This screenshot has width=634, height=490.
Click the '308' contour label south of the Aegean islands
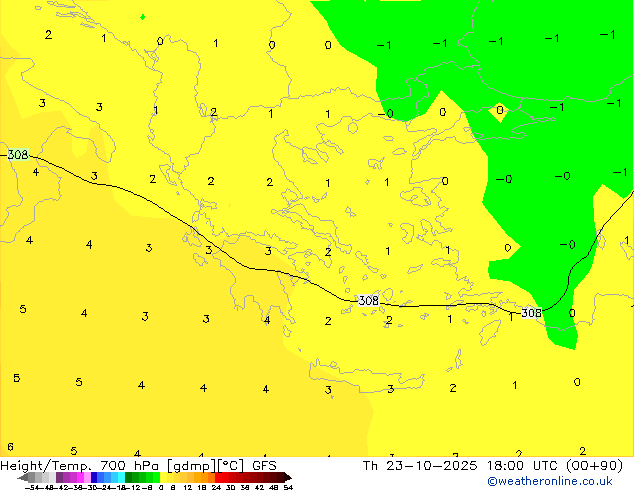tap(368, 301)
